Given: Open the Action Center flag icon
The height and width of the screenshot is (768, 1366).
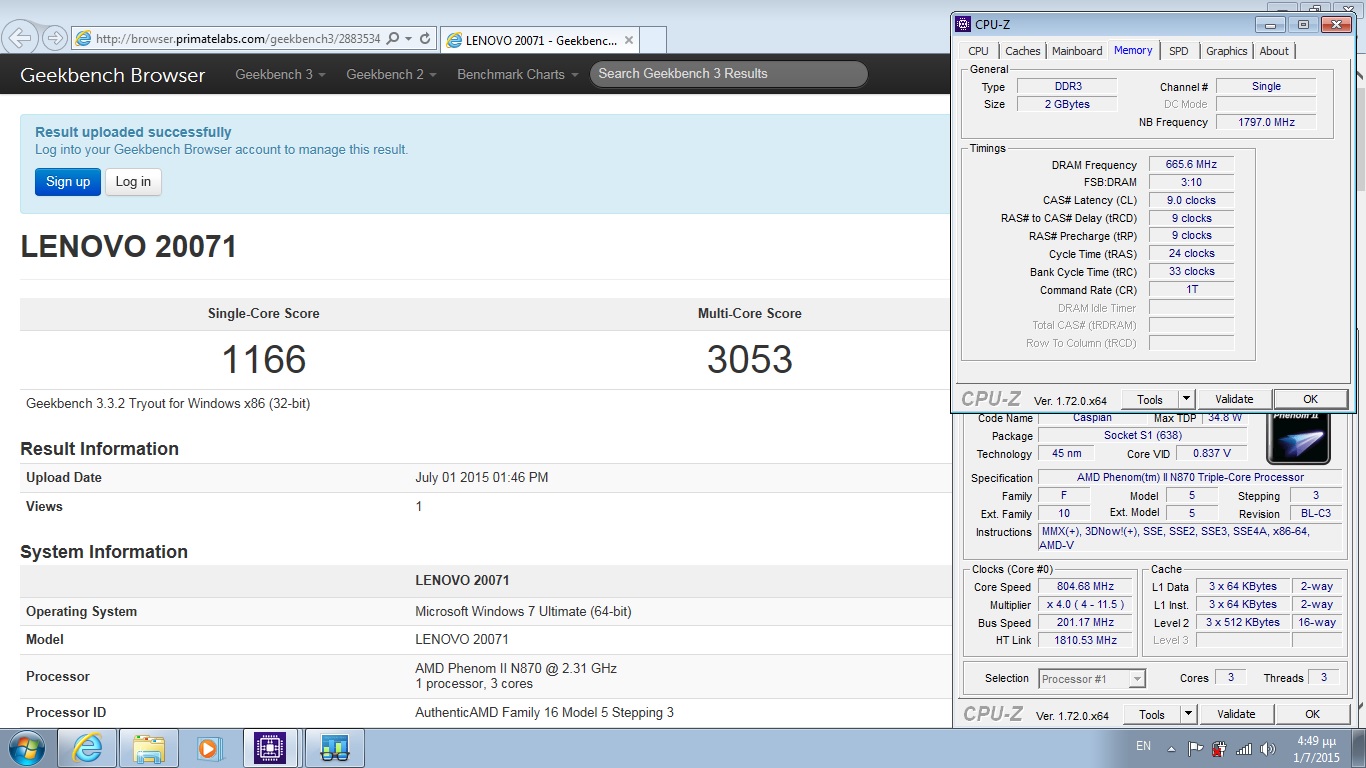Looking at the screenshot, I should click(x=1195, y=748).
